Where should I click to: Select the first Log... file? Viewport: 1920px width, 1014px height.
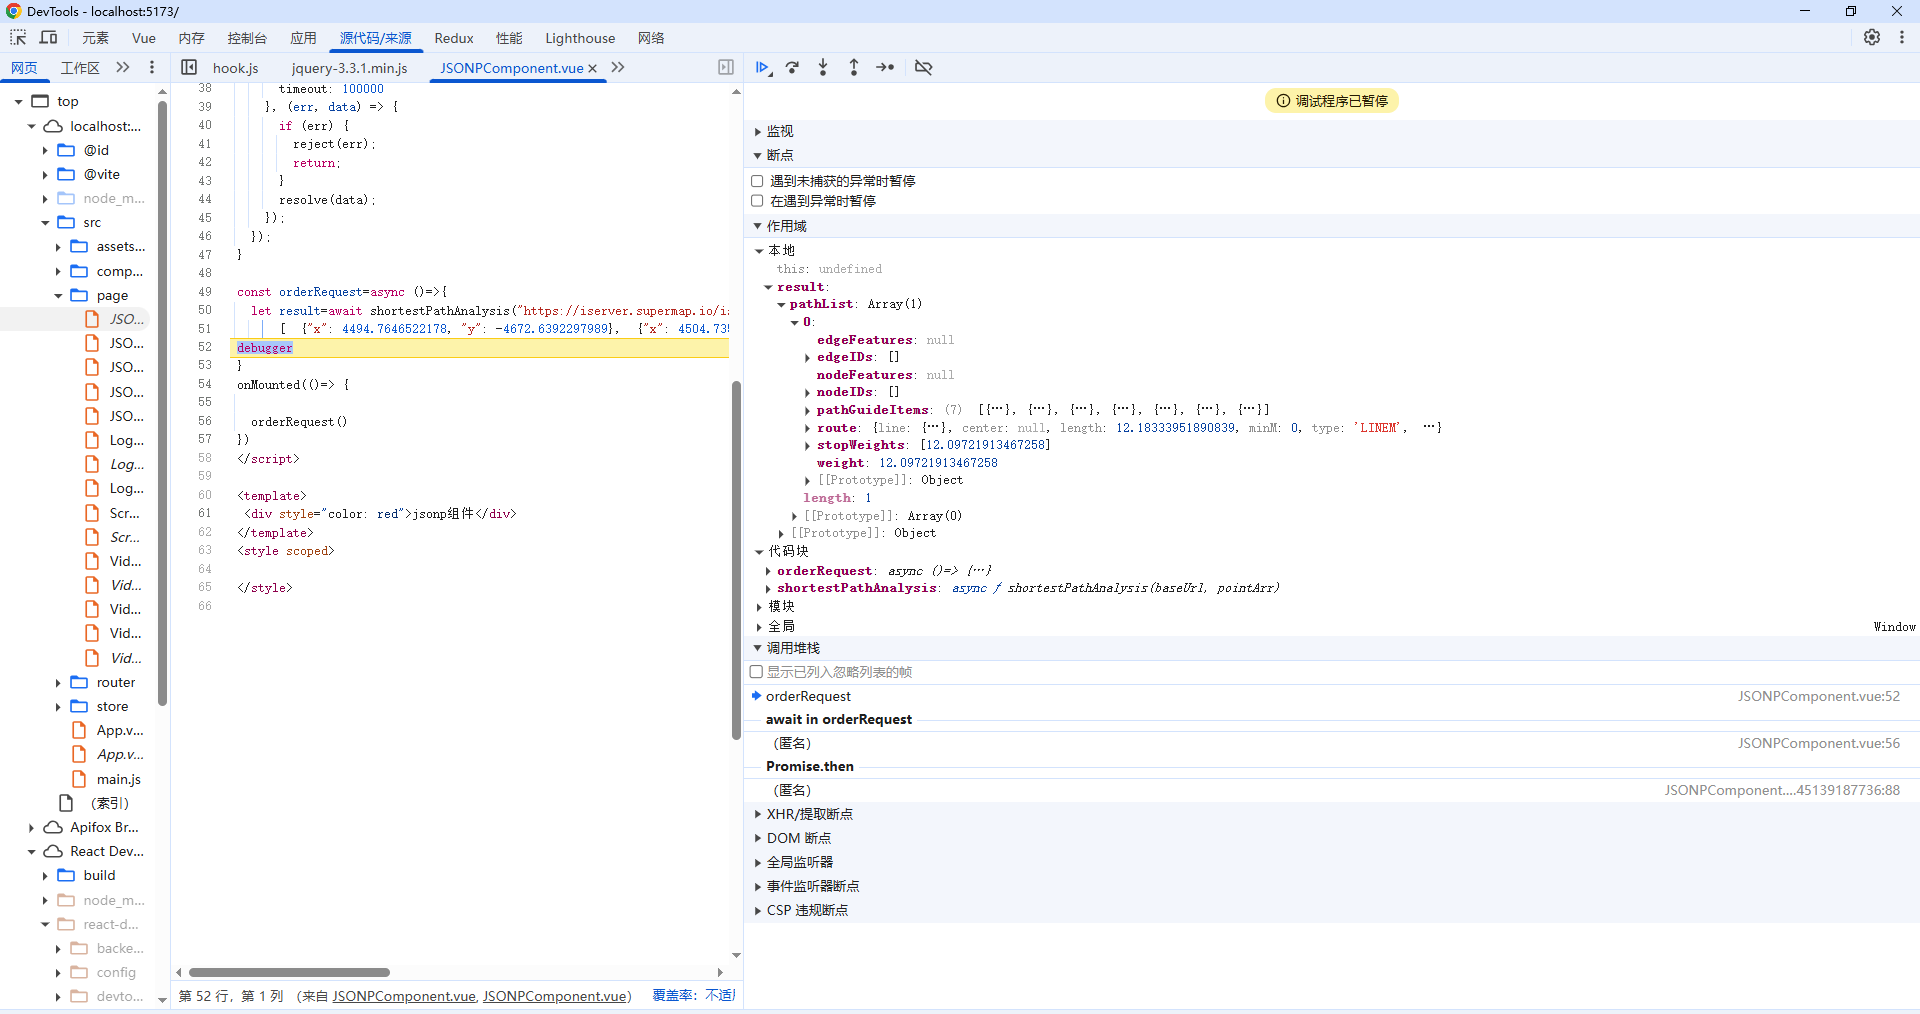(126, 440)
